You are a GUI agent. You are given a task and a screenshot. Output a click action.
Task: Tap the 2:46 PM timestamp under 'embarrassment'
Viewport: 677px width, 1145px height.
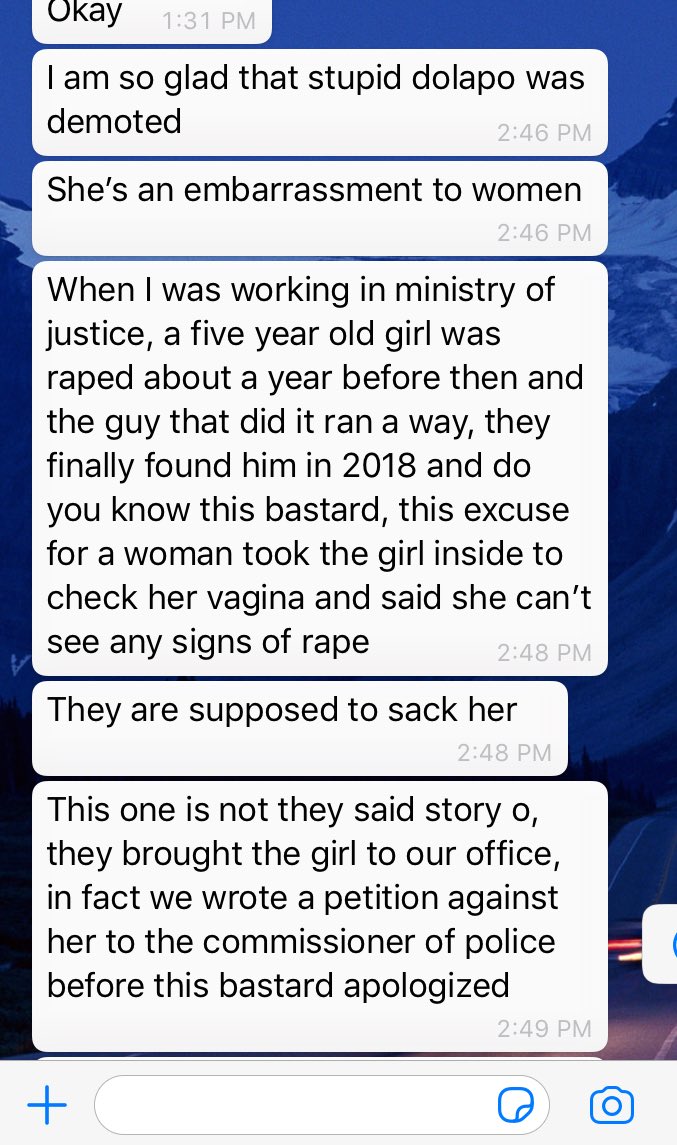544,232
